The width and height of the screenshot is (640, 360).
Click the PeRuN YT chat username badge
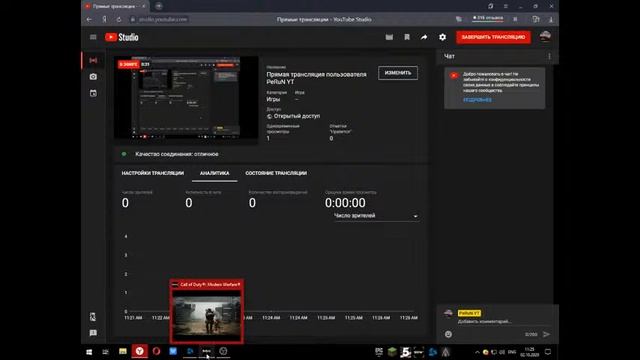(469, 313)
